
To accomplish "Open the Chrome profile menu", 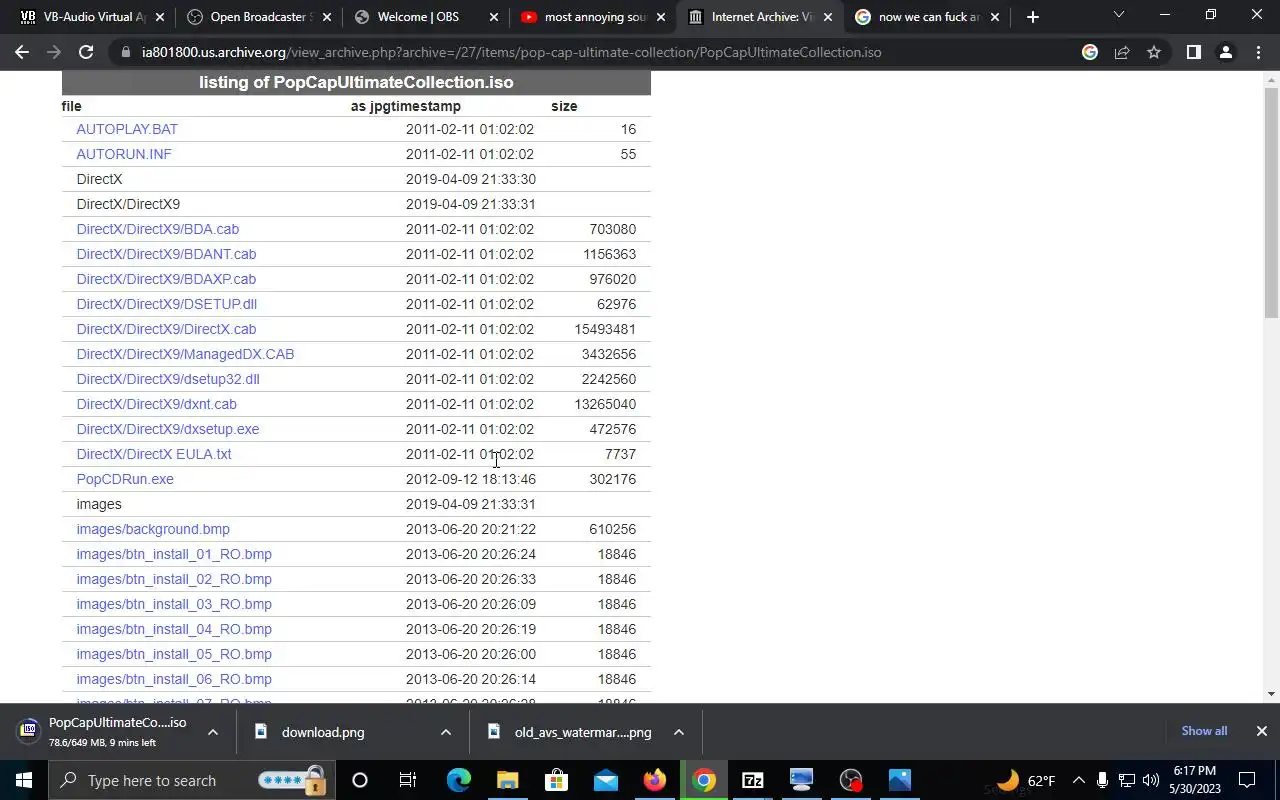I will (x=1225, y=52).
